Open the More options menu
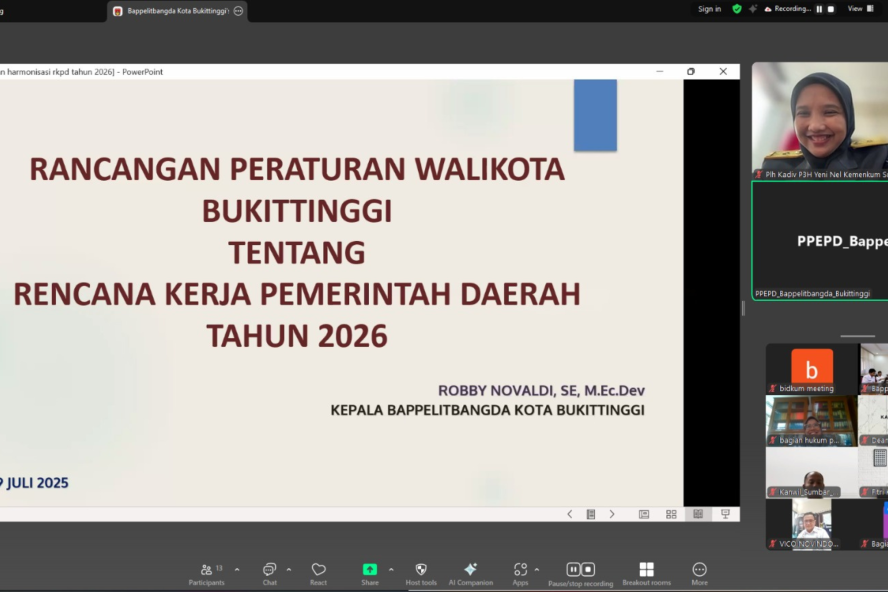The width and height of the screenshot is (888, 592). click(699, 573)
